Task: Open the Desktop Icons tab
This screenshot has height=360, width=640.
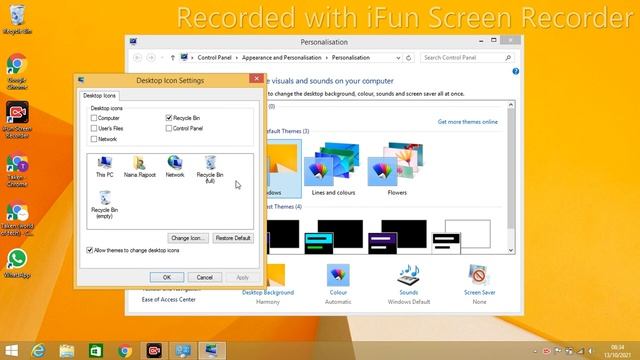Action: [x=99, y=96]
